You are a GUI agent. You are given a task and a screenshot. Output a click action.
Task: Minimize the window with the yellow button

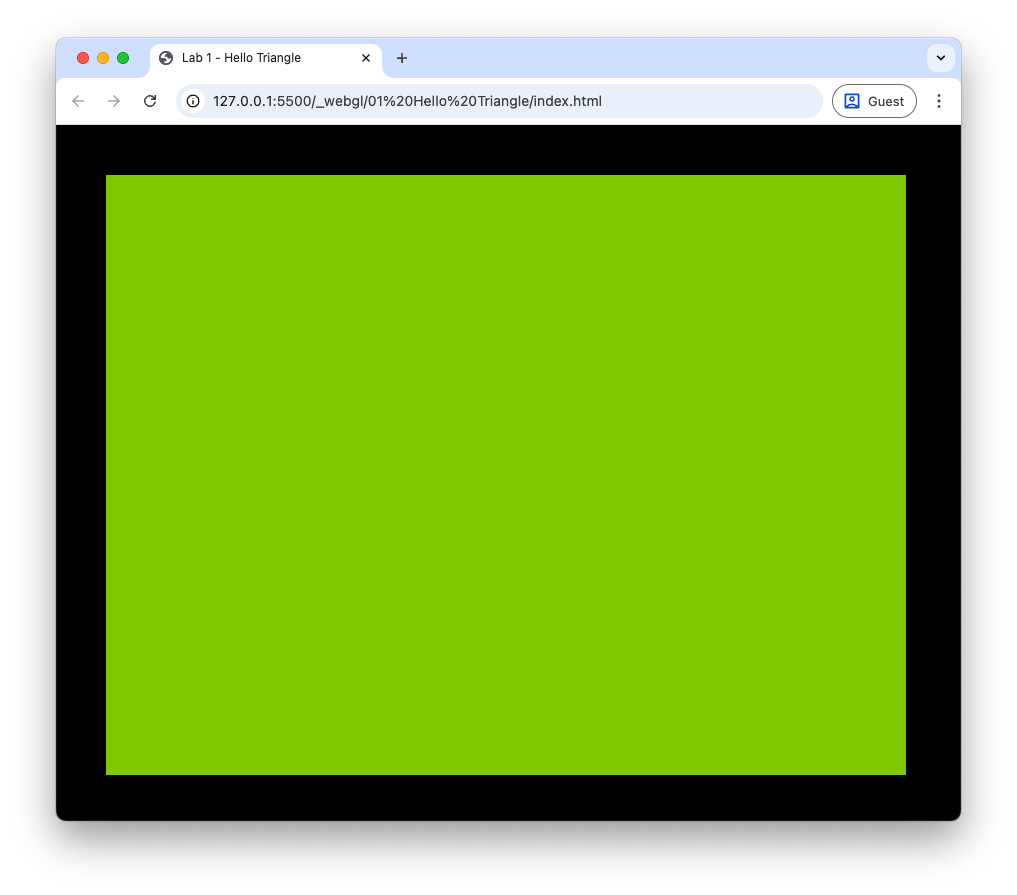coord(103,58)
